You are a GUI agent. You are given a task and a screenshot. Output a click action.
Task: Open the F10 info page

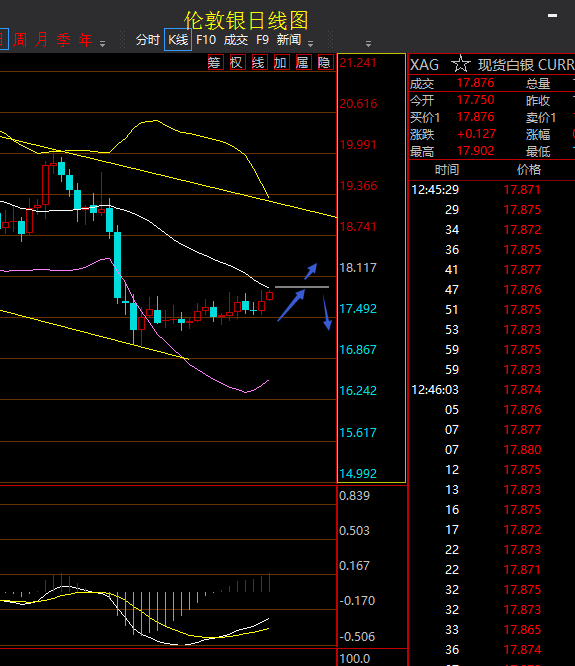(206, 40)
